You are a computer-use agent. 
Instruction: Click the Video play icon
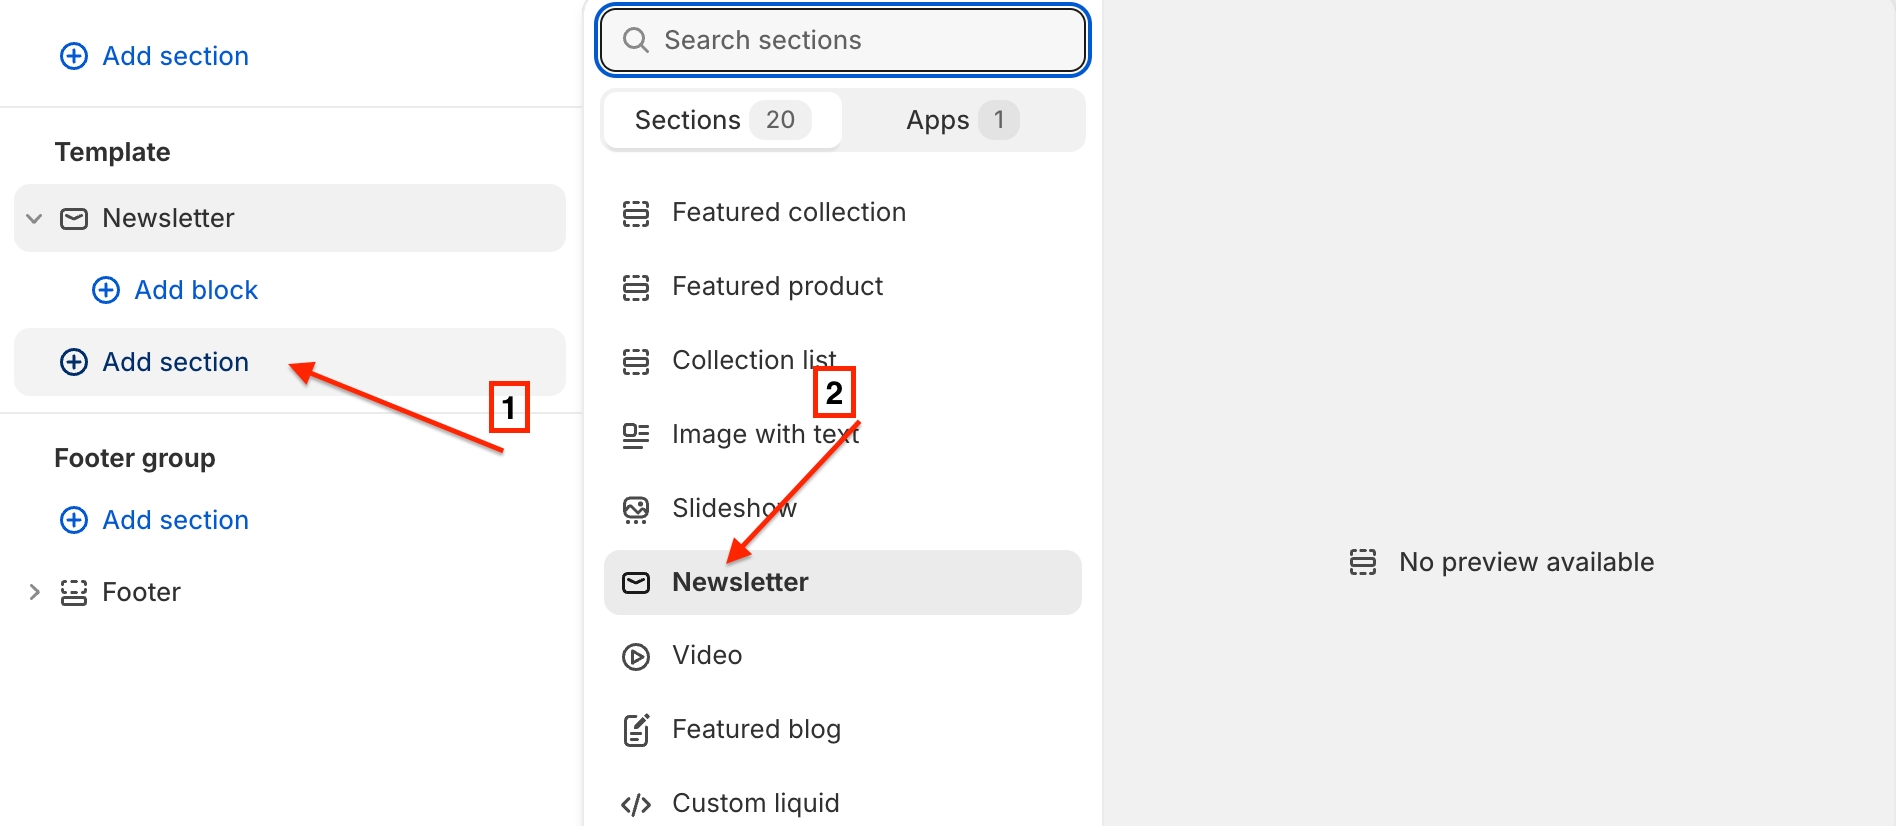click(x=636, y=656)
